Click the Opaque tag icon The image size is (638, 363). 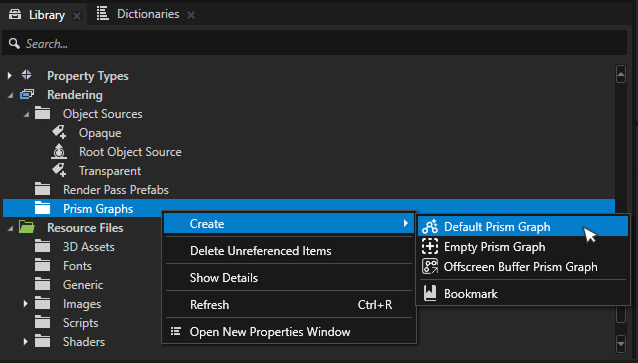tap(59, 132)
